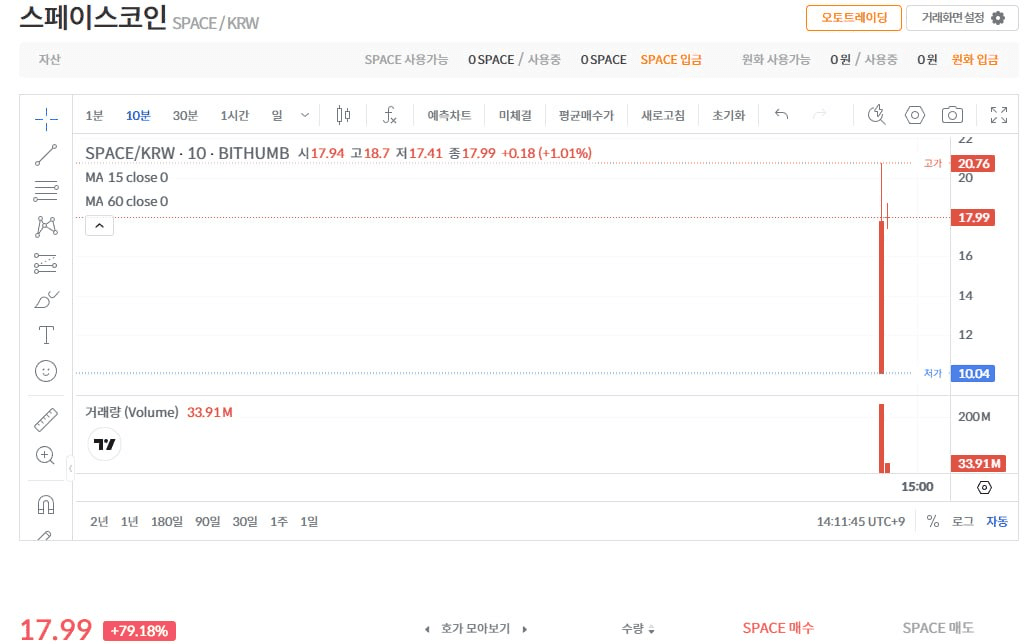The width and height of the screenshot is (1029, 644).
Task: Set range to 1년
Action: pyautogui.click(x=129, y=521)
